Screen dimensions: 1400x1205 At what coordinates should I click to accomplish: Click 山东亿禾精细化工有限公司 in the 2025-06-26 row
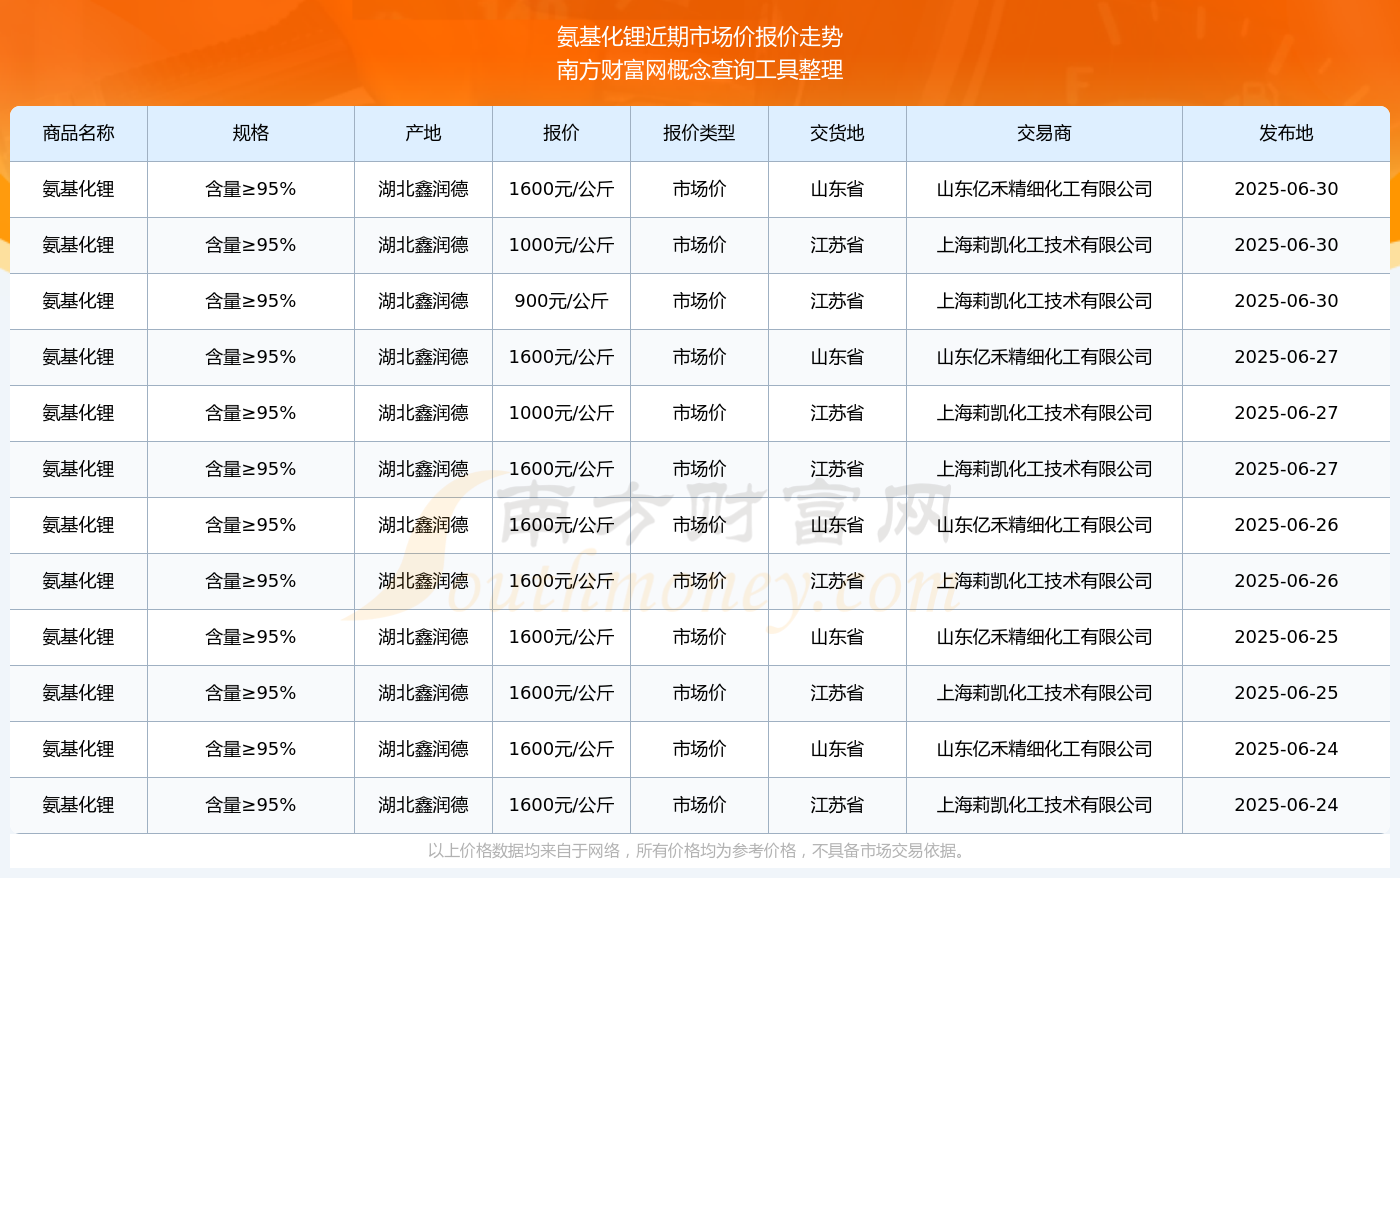tap(1044, 525)
